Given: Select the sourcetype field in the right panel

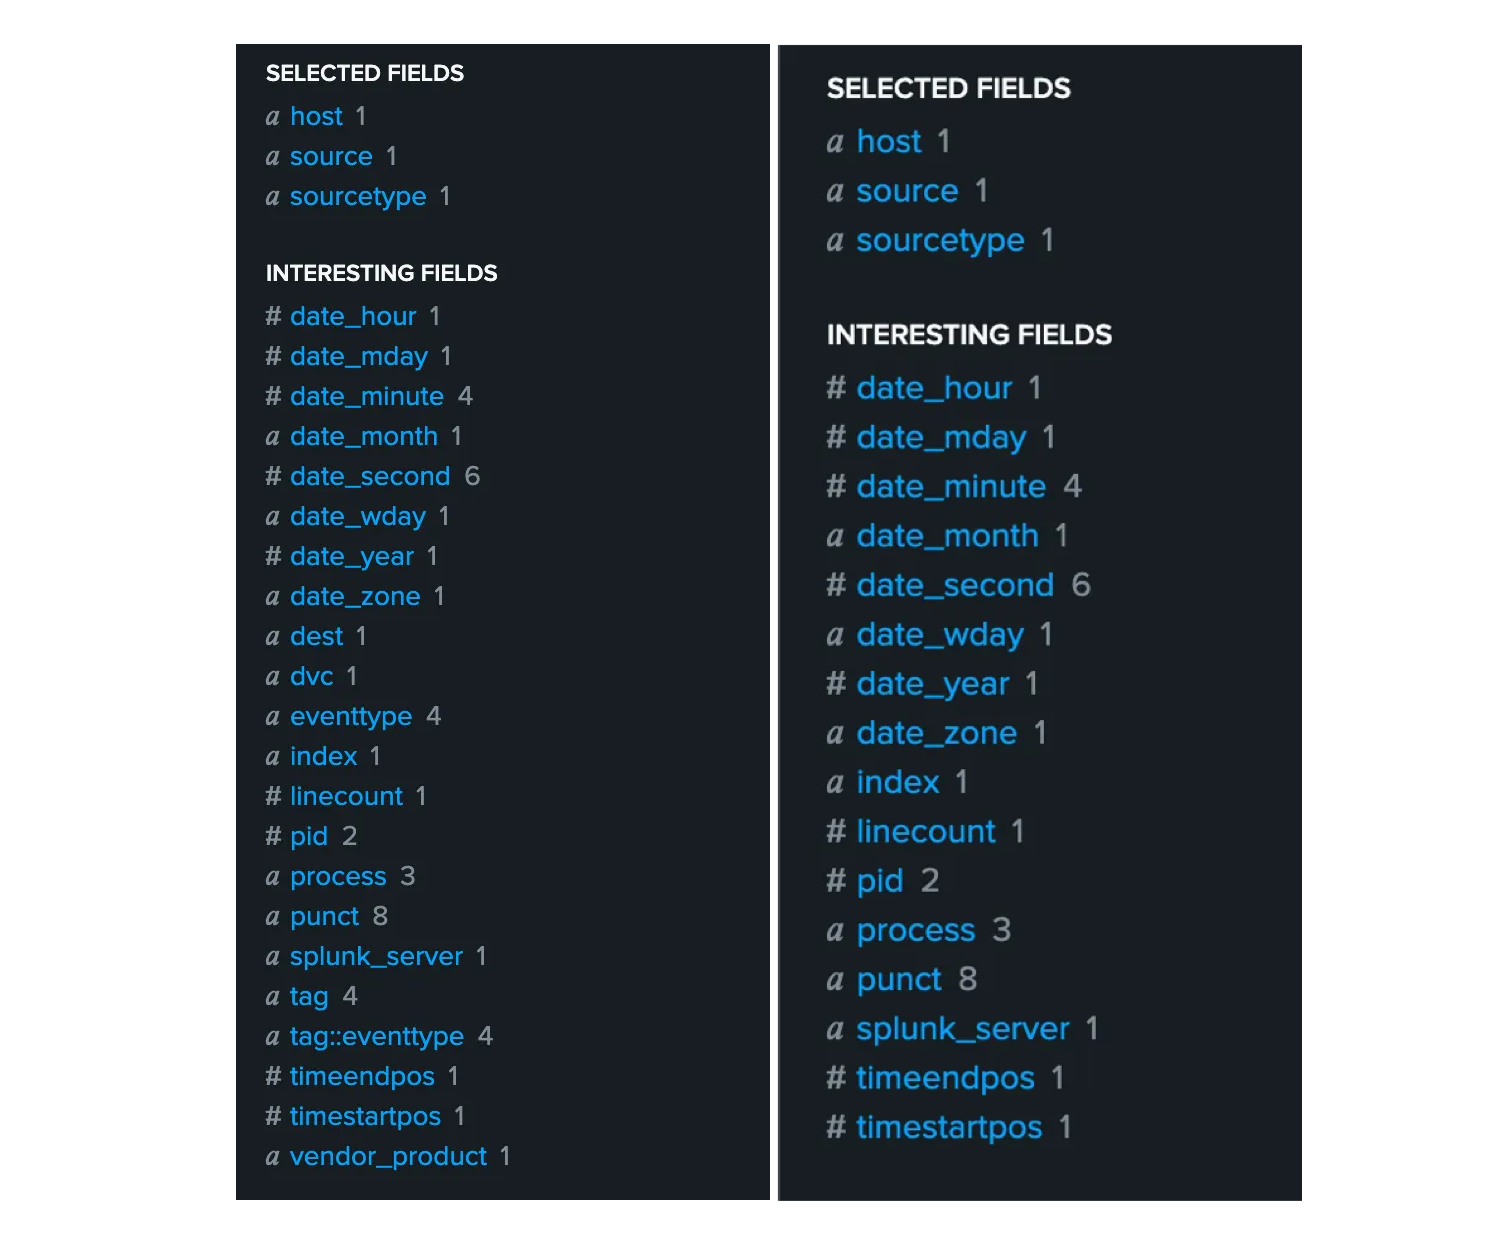Looking at the screenshot, I should [x=940, y=240].
